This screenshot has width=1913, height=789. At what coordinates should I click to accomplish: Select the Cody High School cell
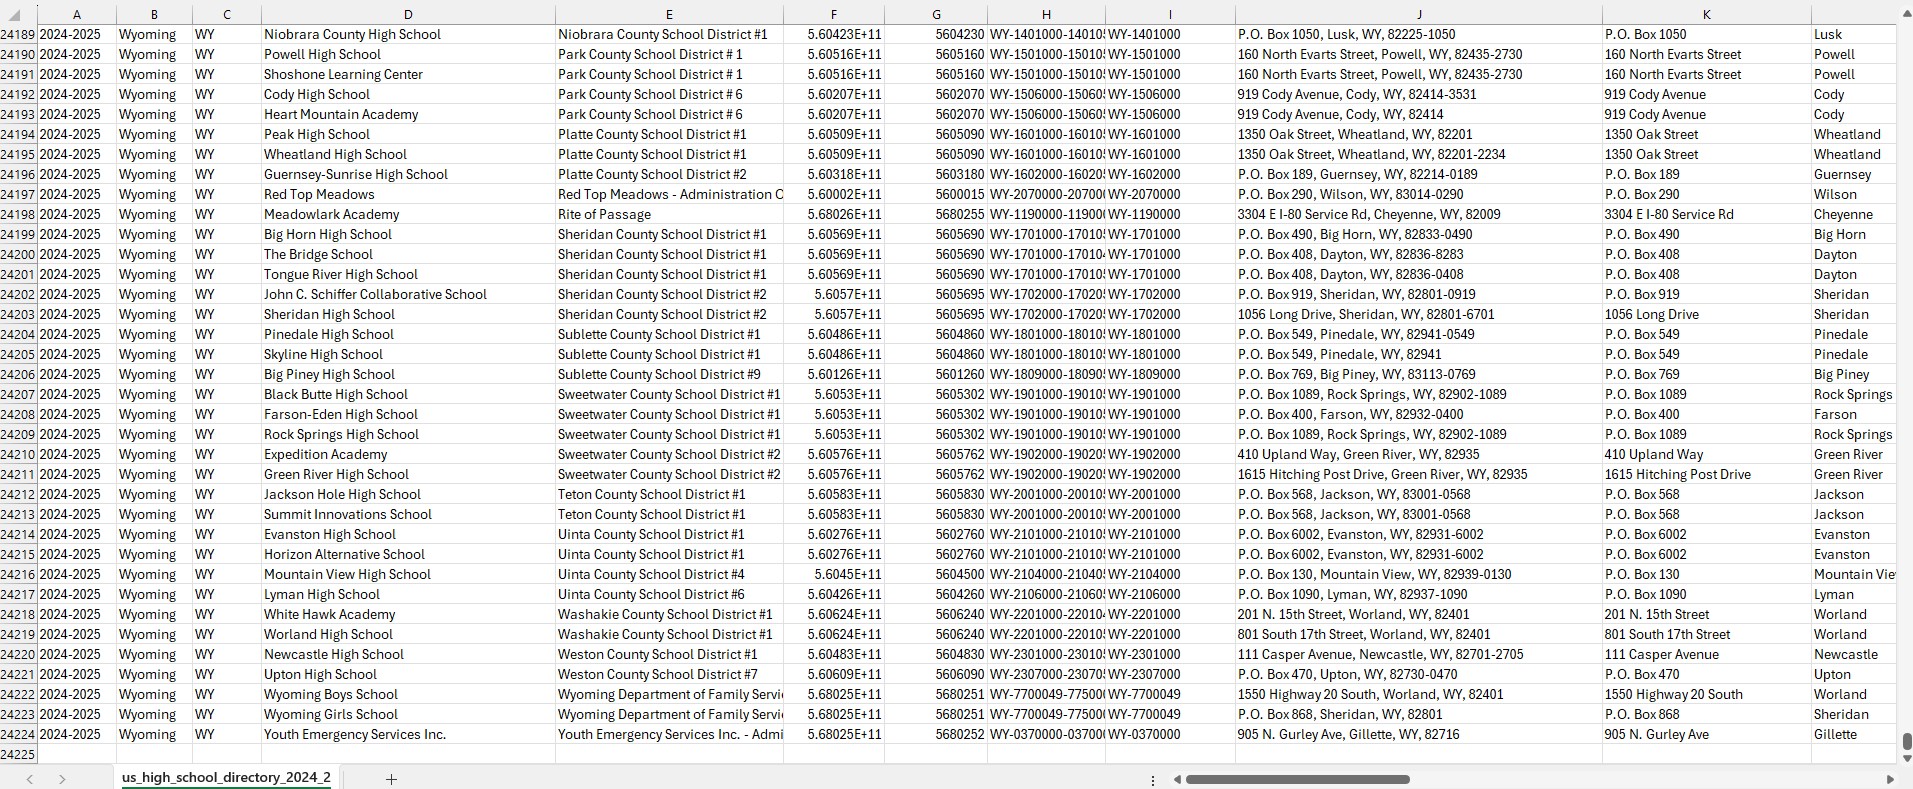click(x=317, y=95)
